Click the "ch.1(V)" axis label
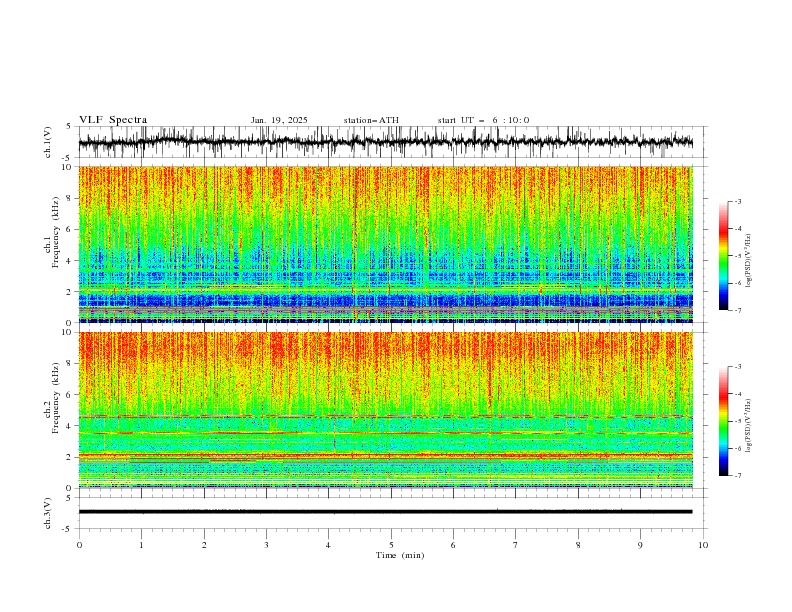The image size is (792, 612). click(x=48, y=142)
